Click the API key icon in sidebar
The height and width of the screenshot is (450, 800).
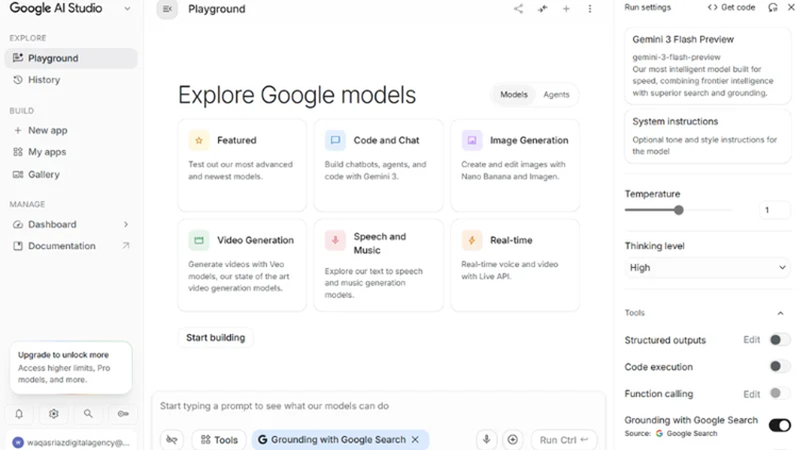(x=123, y=414)
